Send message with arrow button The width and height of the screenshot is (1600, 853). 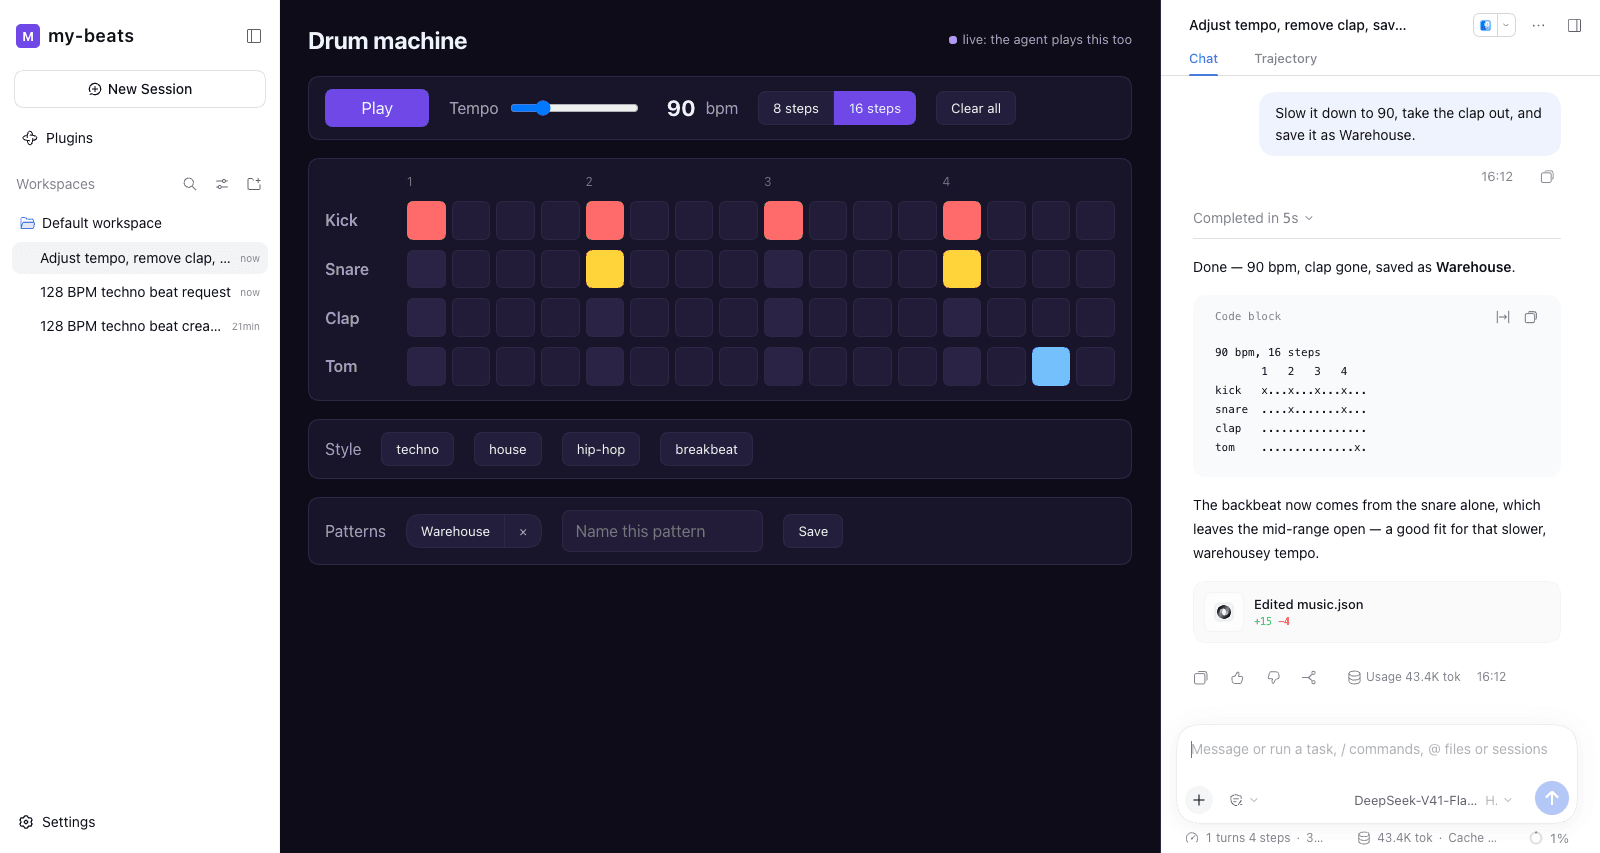point(1552,798)
